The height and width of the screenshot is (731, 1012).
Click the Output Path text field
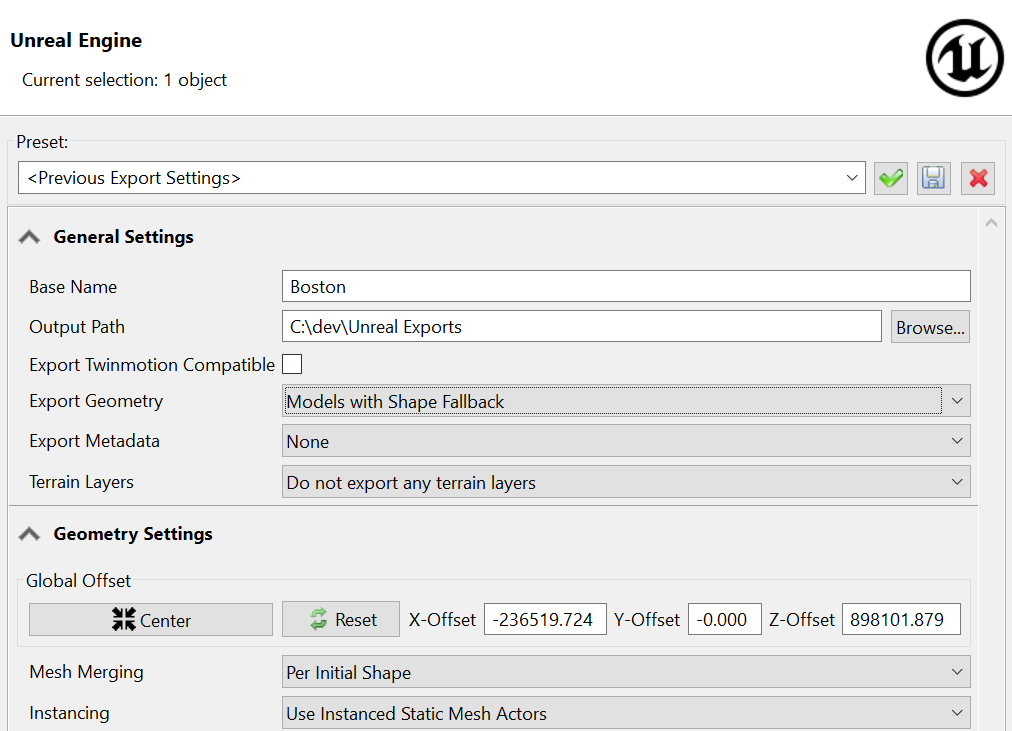click(581, 327)
